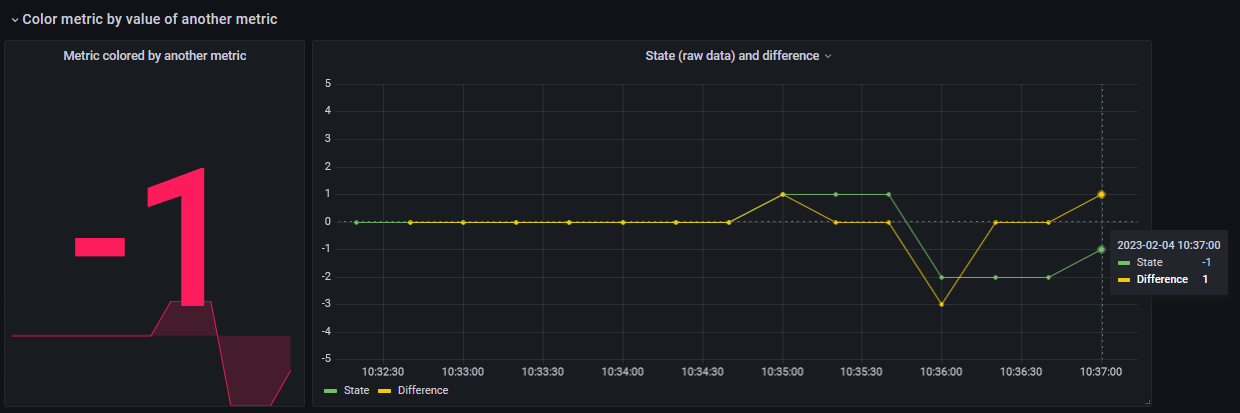Click the green State legend color swatch
Screen dimensions: 1240x413
[x=331, y=391]
